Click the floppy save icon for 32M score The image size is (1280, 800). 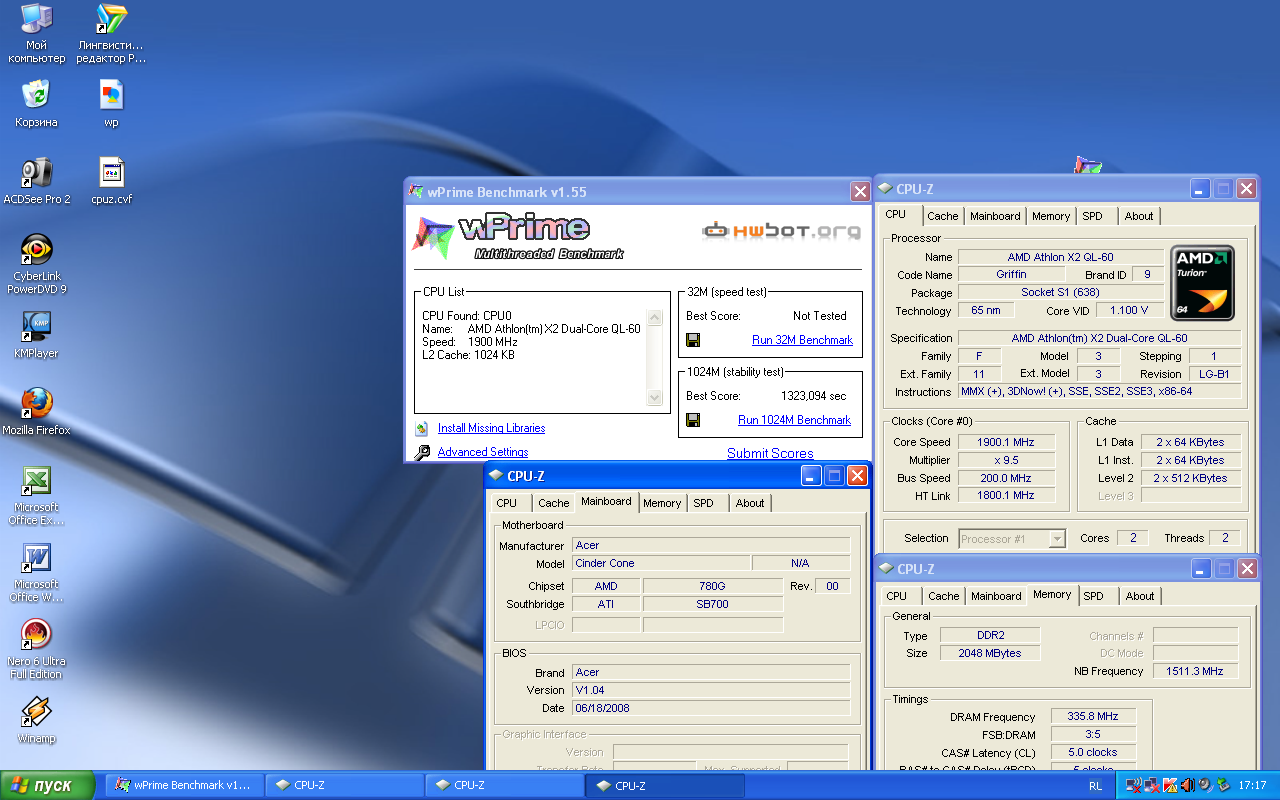click(x=693, y=340)
